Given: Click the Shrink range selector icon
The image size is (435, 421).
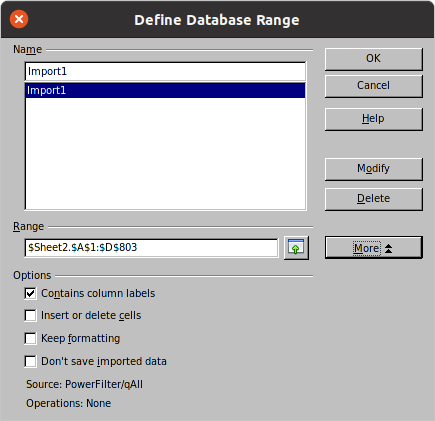Looking at the screenshot, I should [x=296, y=248].
